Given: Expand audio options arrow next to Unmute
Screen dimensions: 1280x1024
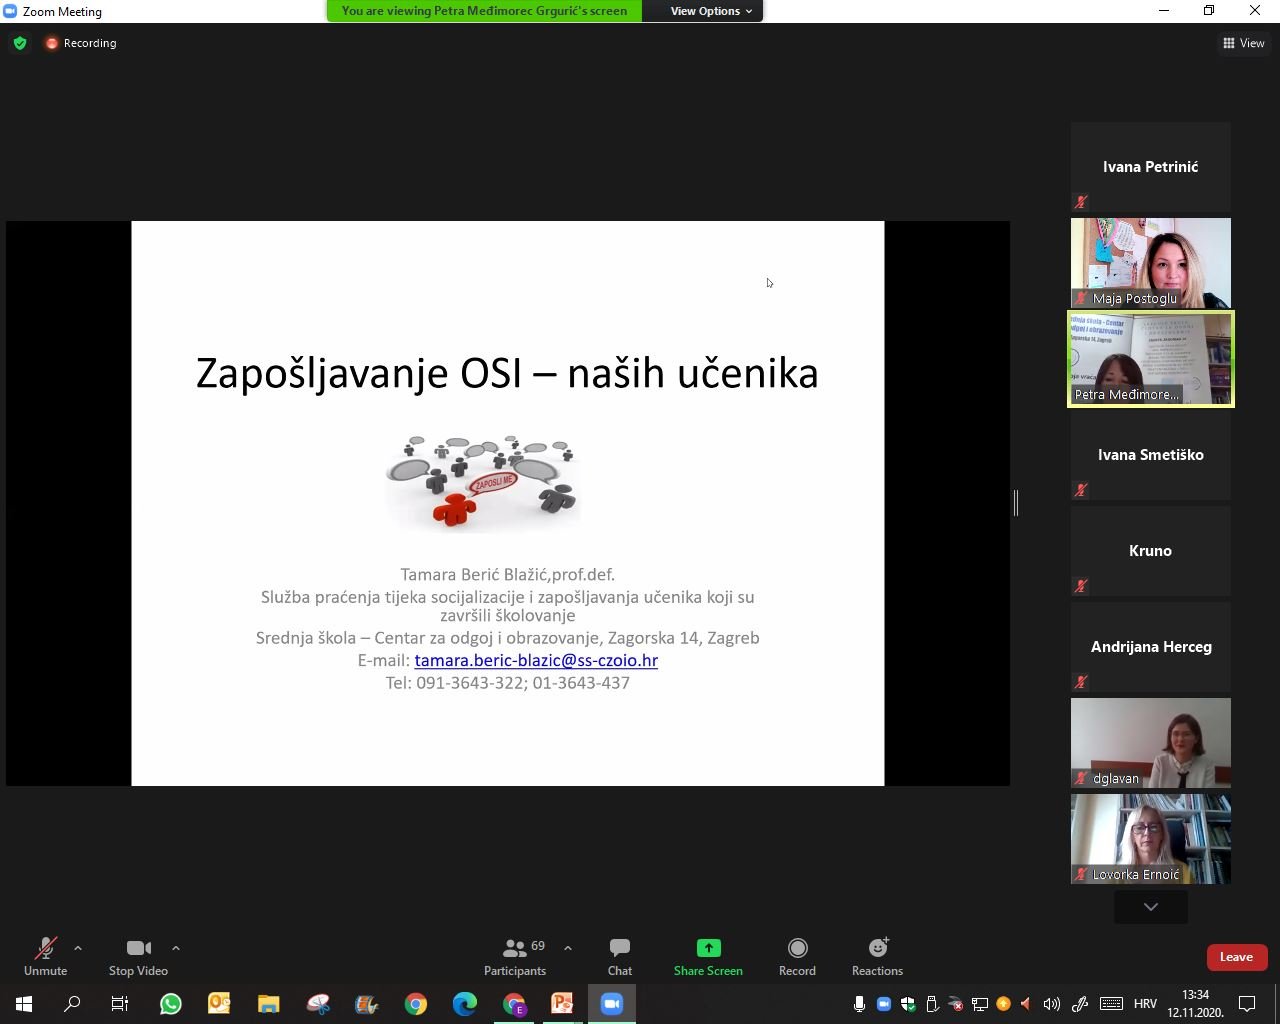Looking at the screenshot, I should click(78, 948).
